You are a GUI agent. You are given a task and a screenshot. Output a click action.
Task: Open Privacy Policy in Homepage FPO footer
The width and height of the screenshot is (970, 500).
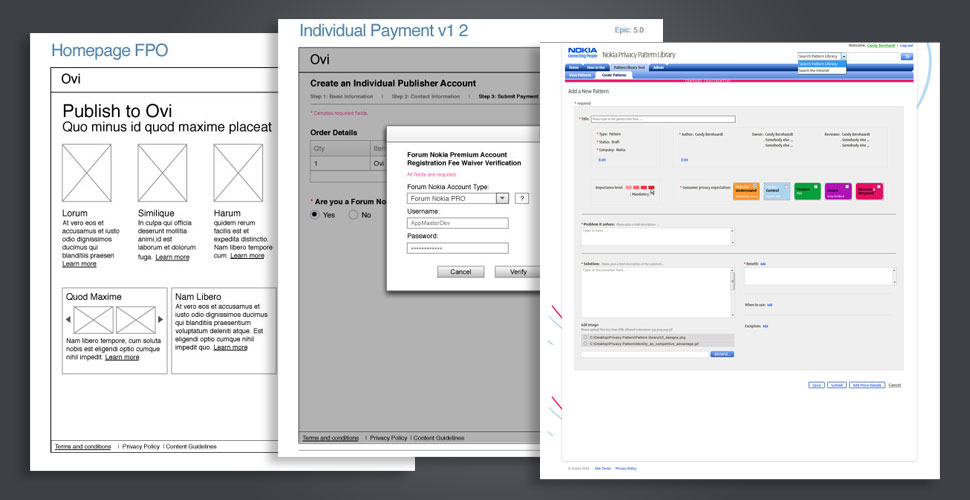pos(141,447)
